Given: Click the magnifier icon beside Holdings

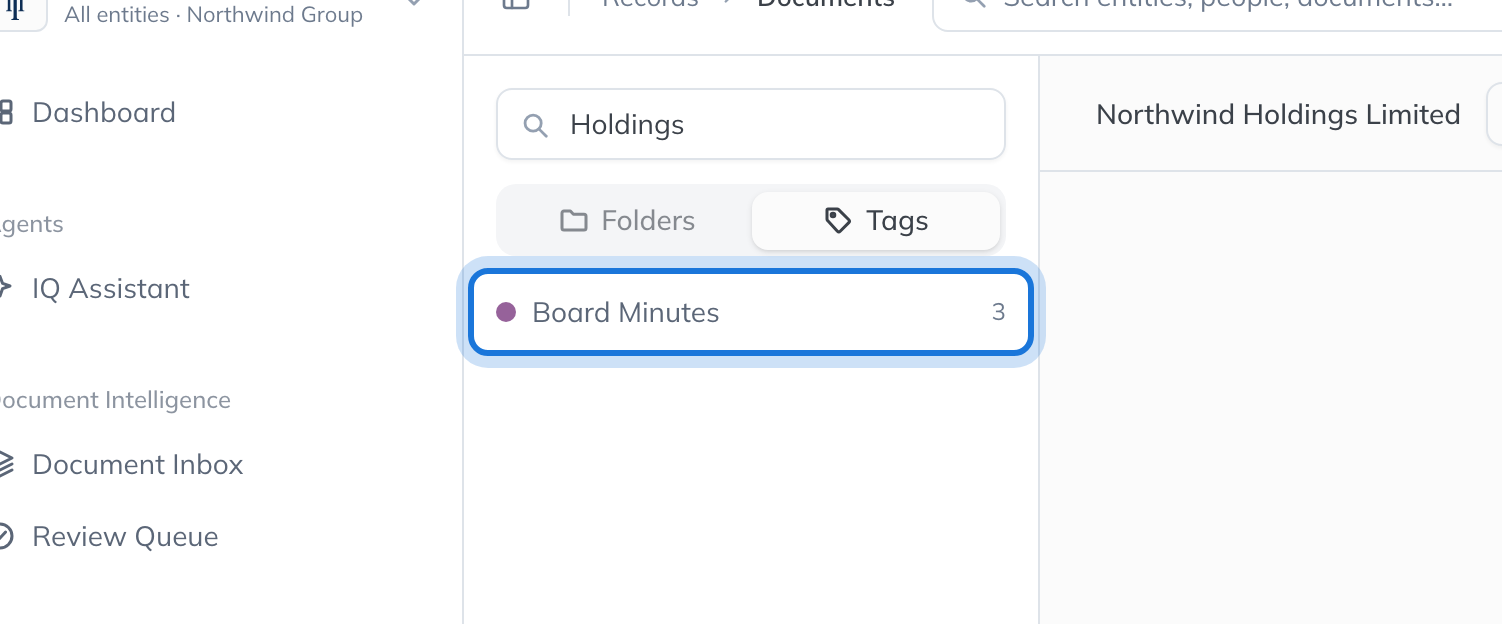Looking at the screenshot, I should (536, 125).
